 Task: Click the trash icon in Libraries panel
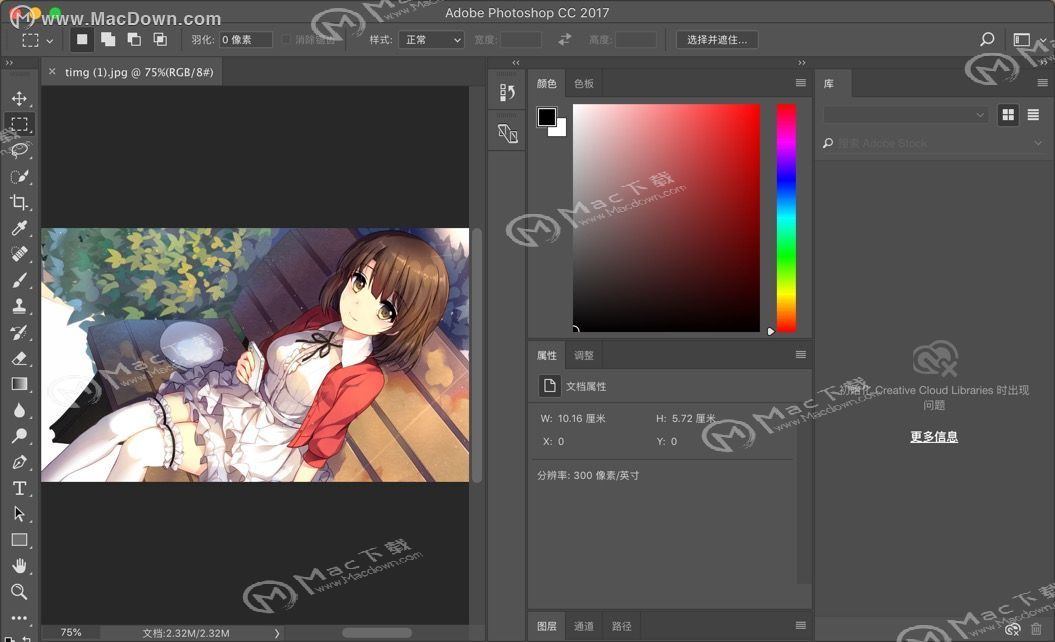coord(1036,629)
